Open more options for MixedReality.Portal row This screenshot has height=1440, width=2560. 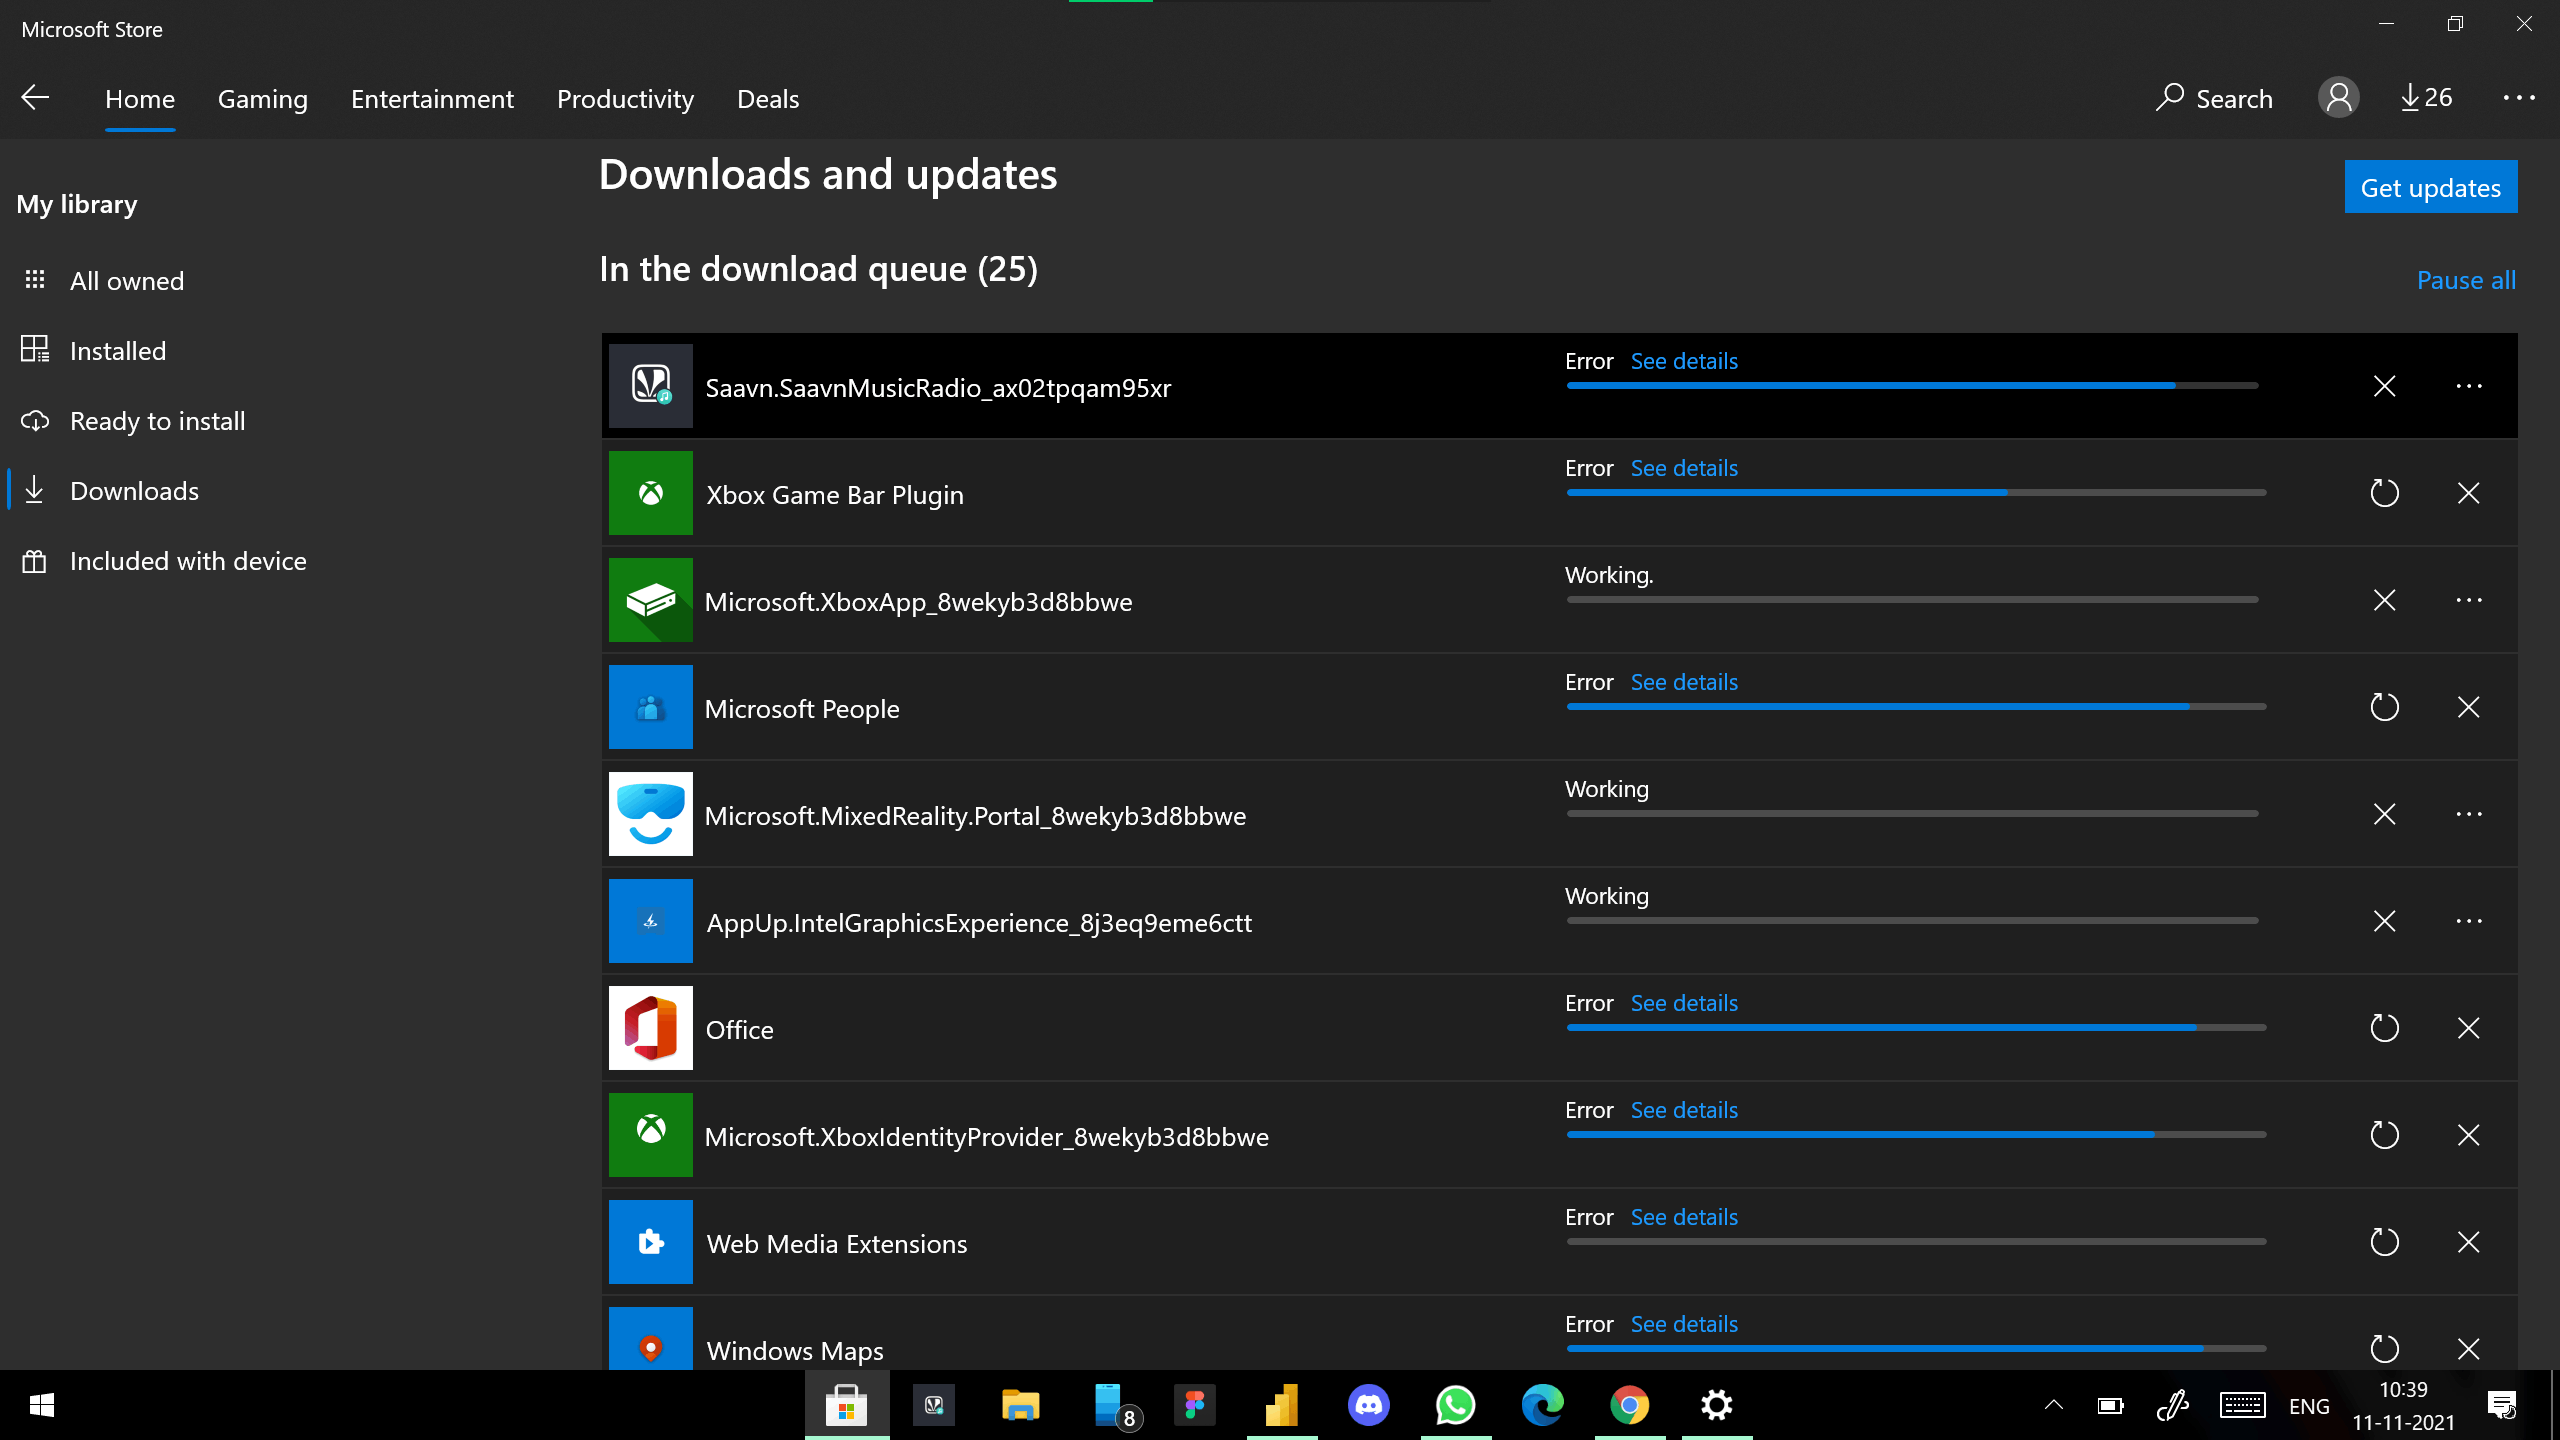[x=2469, y=814]
